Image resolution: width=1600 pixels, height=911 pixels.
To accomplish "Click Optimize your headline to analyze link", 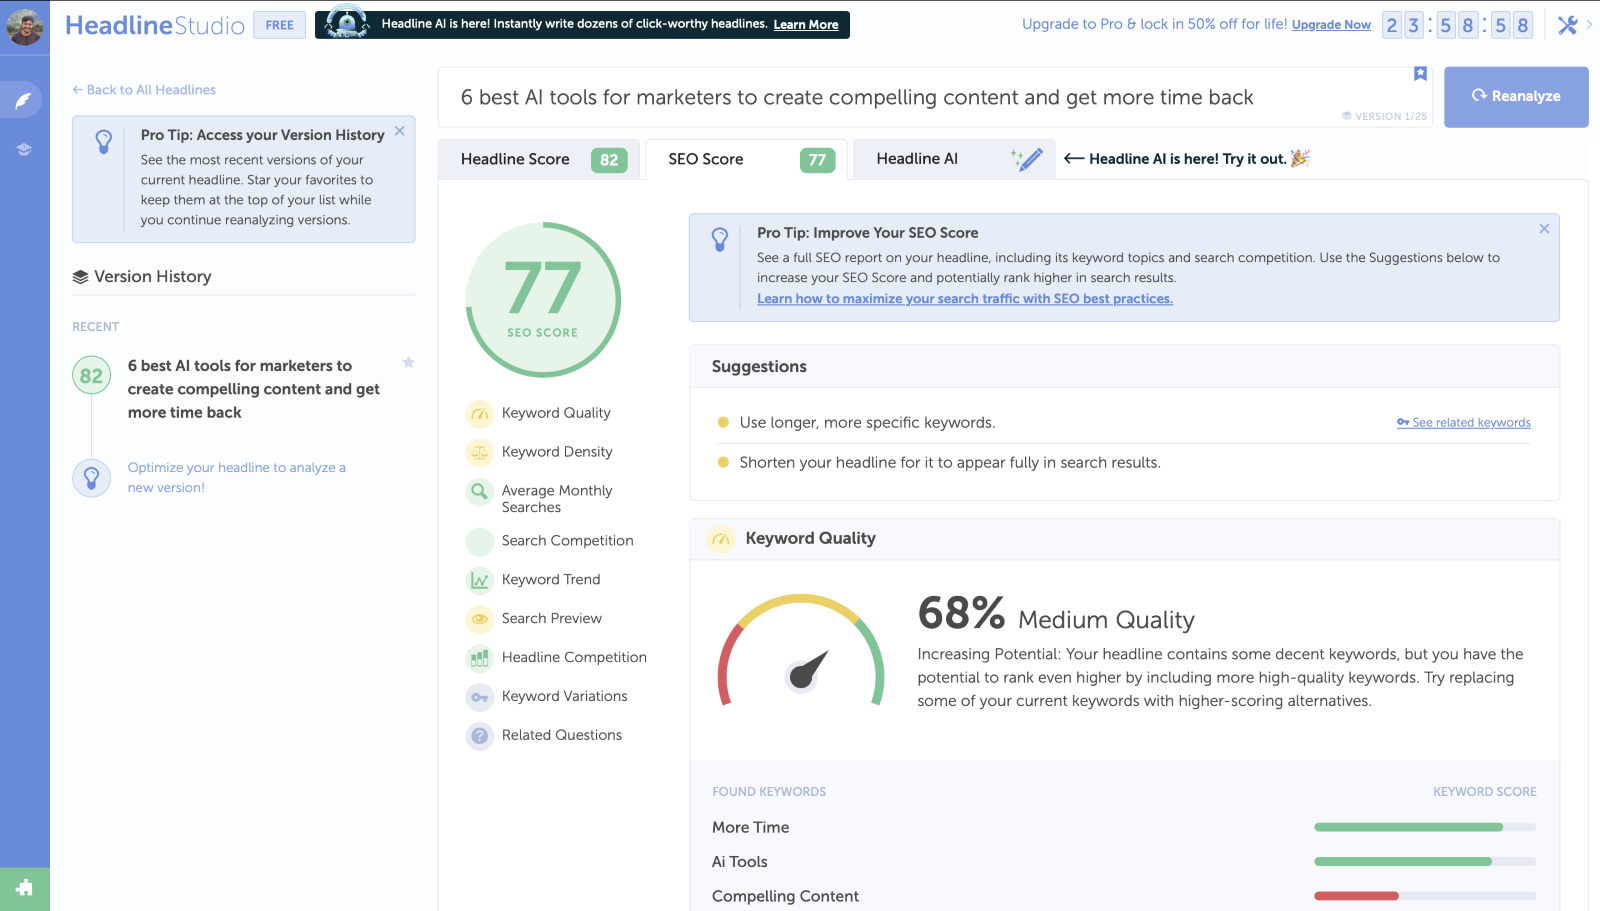I will point(236,478).
